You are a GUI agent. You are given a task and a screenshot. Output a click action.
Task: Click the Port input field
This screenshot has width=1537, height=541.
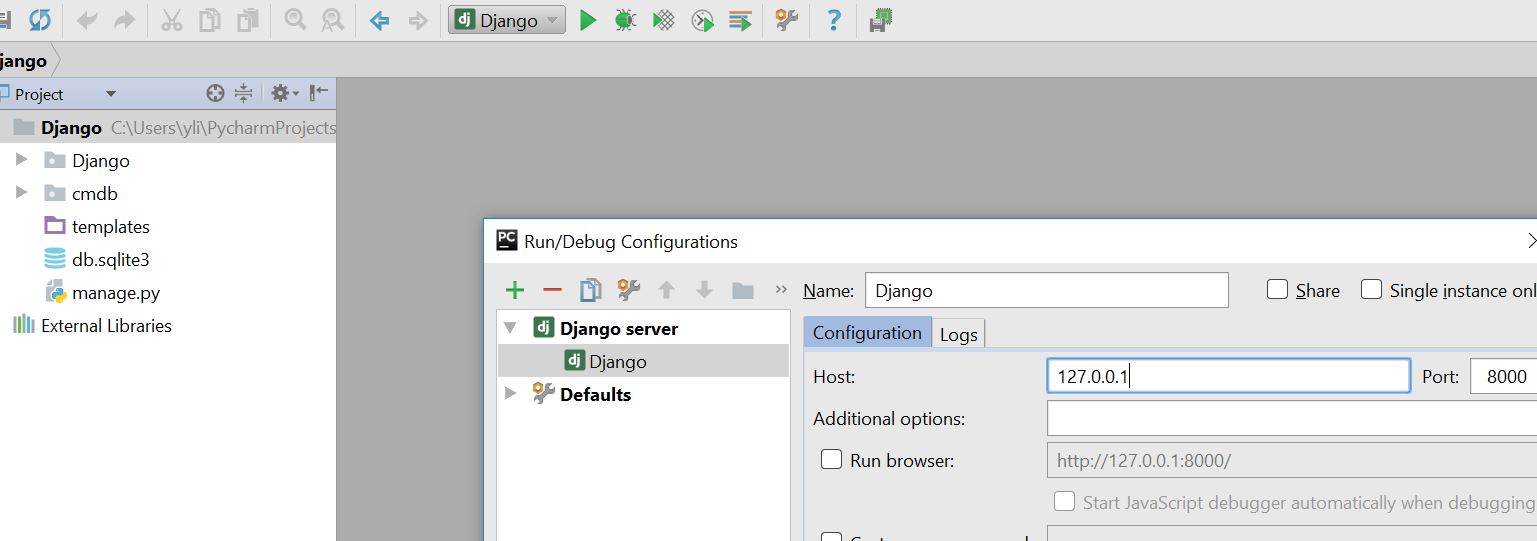pos(1504,376)
